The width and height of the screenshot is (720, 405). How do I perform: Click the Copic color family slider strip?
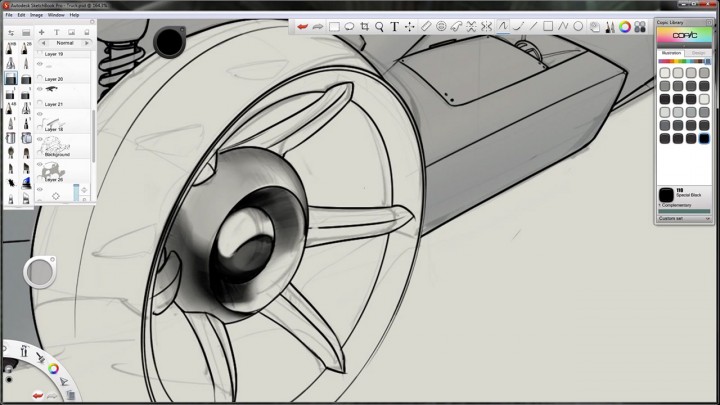[x=684, y=61]
